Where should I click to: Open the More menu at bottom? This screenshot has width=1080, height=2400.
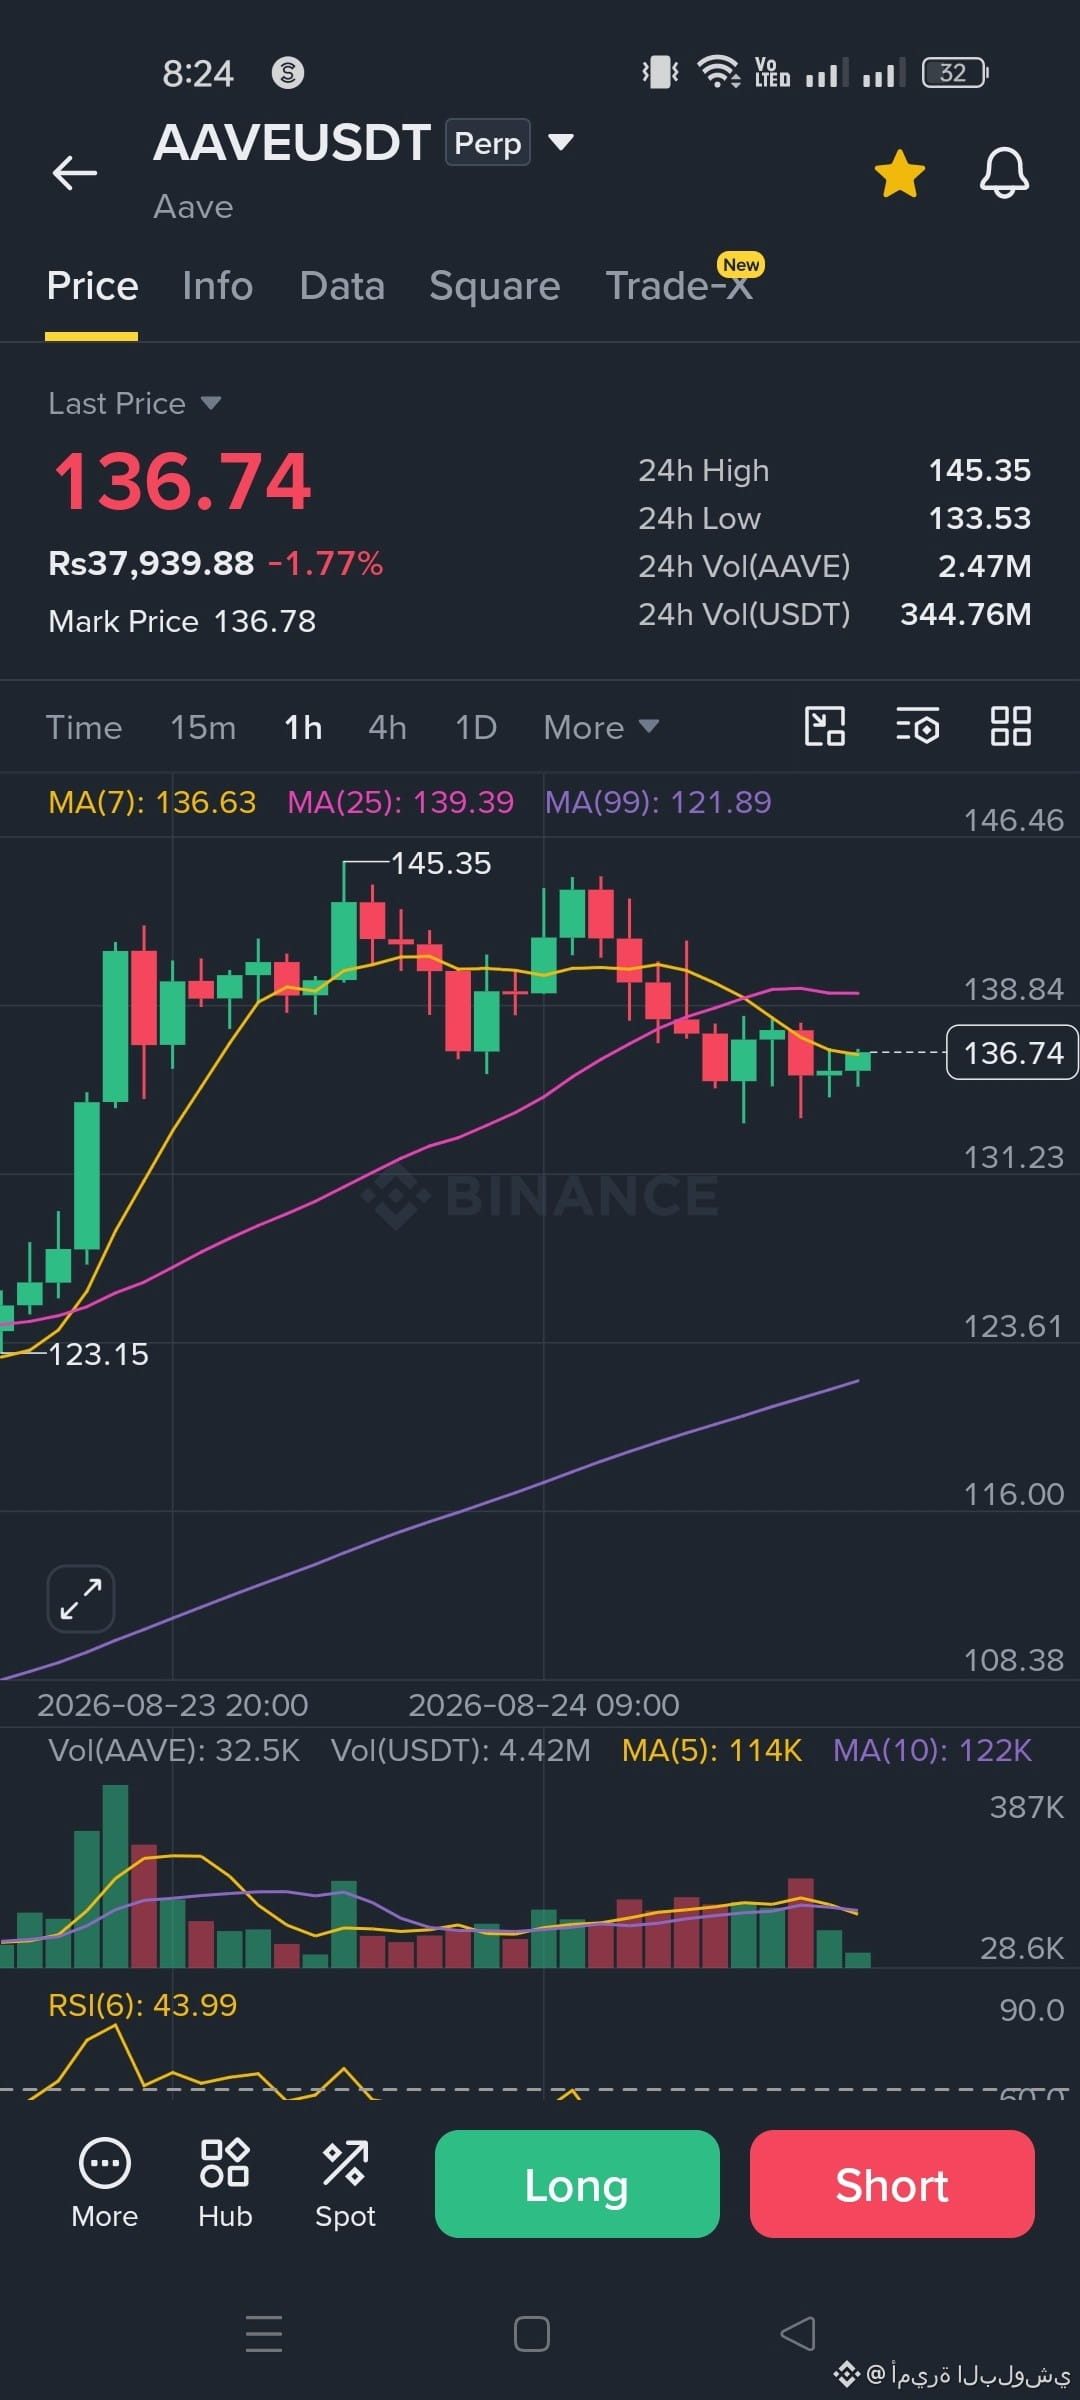pos(105,2184)
